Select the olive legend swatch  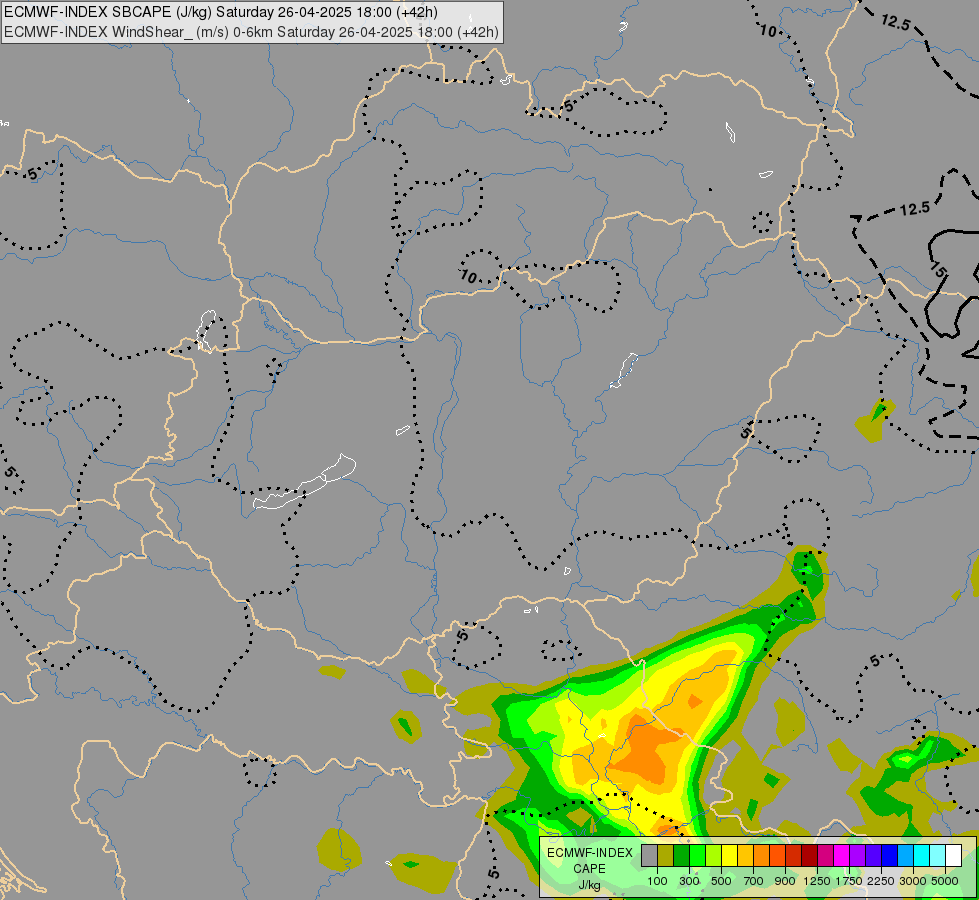pos(666,855)
